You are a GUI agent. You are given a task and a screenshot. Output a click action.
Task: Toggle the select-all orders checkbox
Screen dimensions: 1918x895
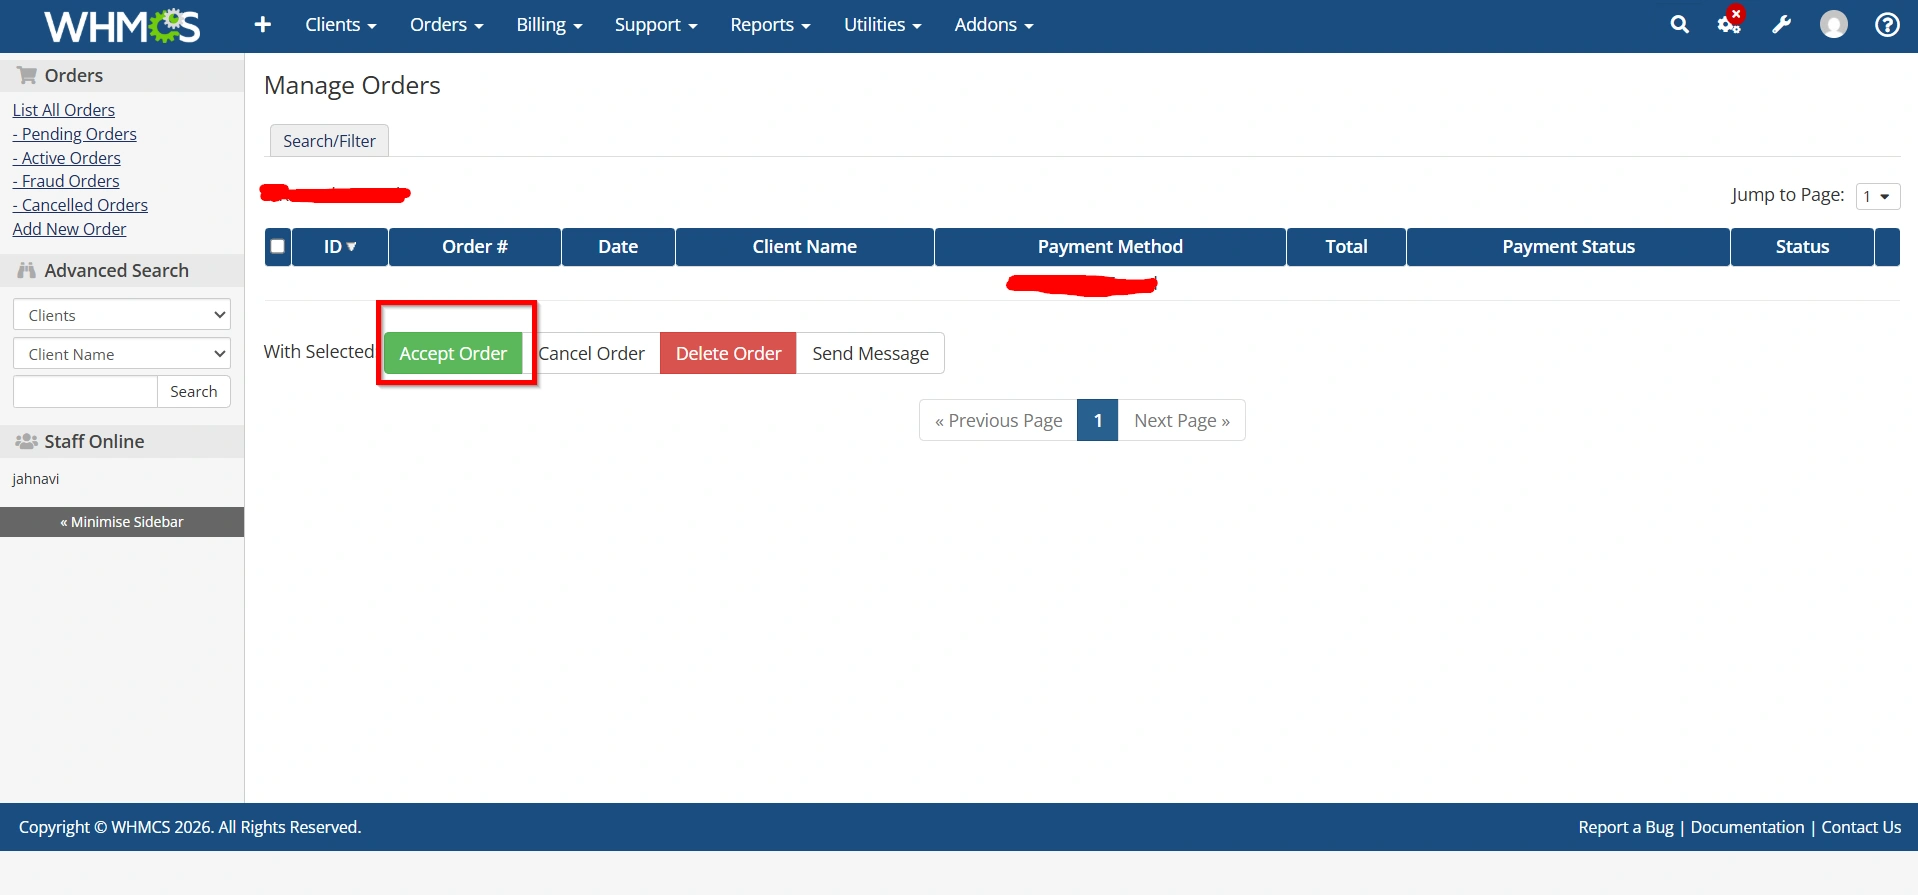click(278, 246)
